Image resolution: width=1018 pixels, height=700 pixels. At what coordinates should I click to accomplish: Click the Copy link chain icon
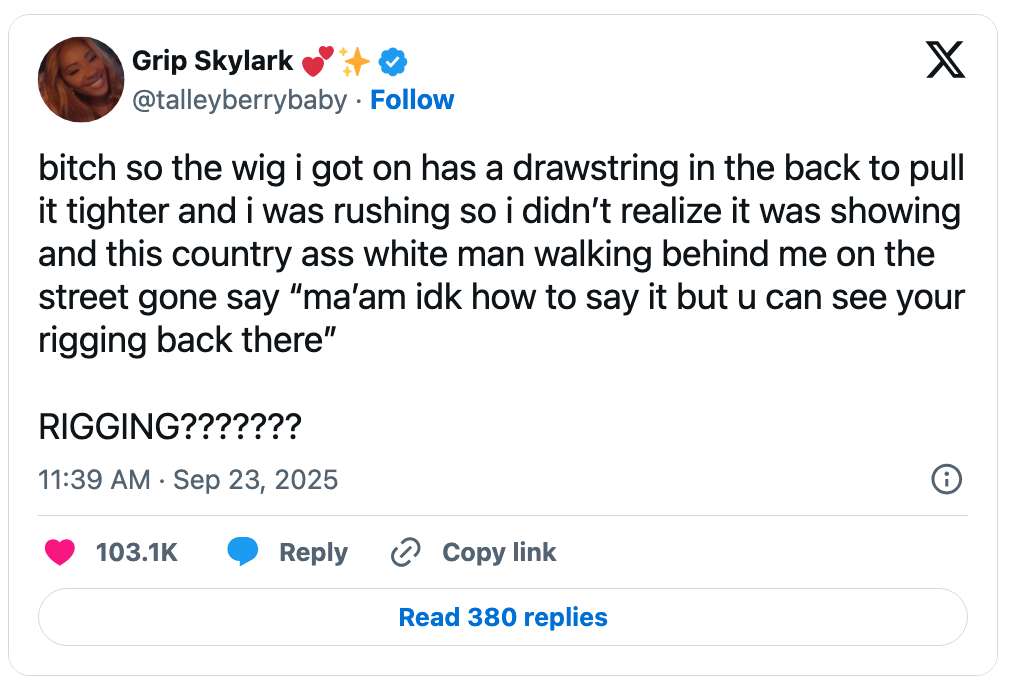(x=405, y=551)
